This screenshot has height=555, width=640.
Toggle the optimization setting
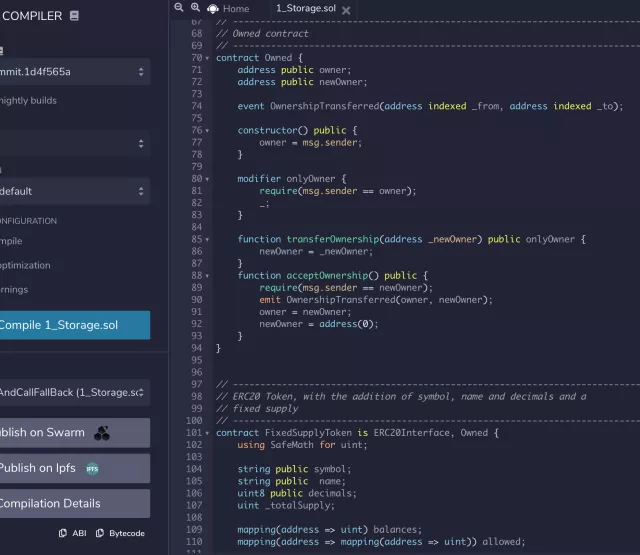(25, 265)
